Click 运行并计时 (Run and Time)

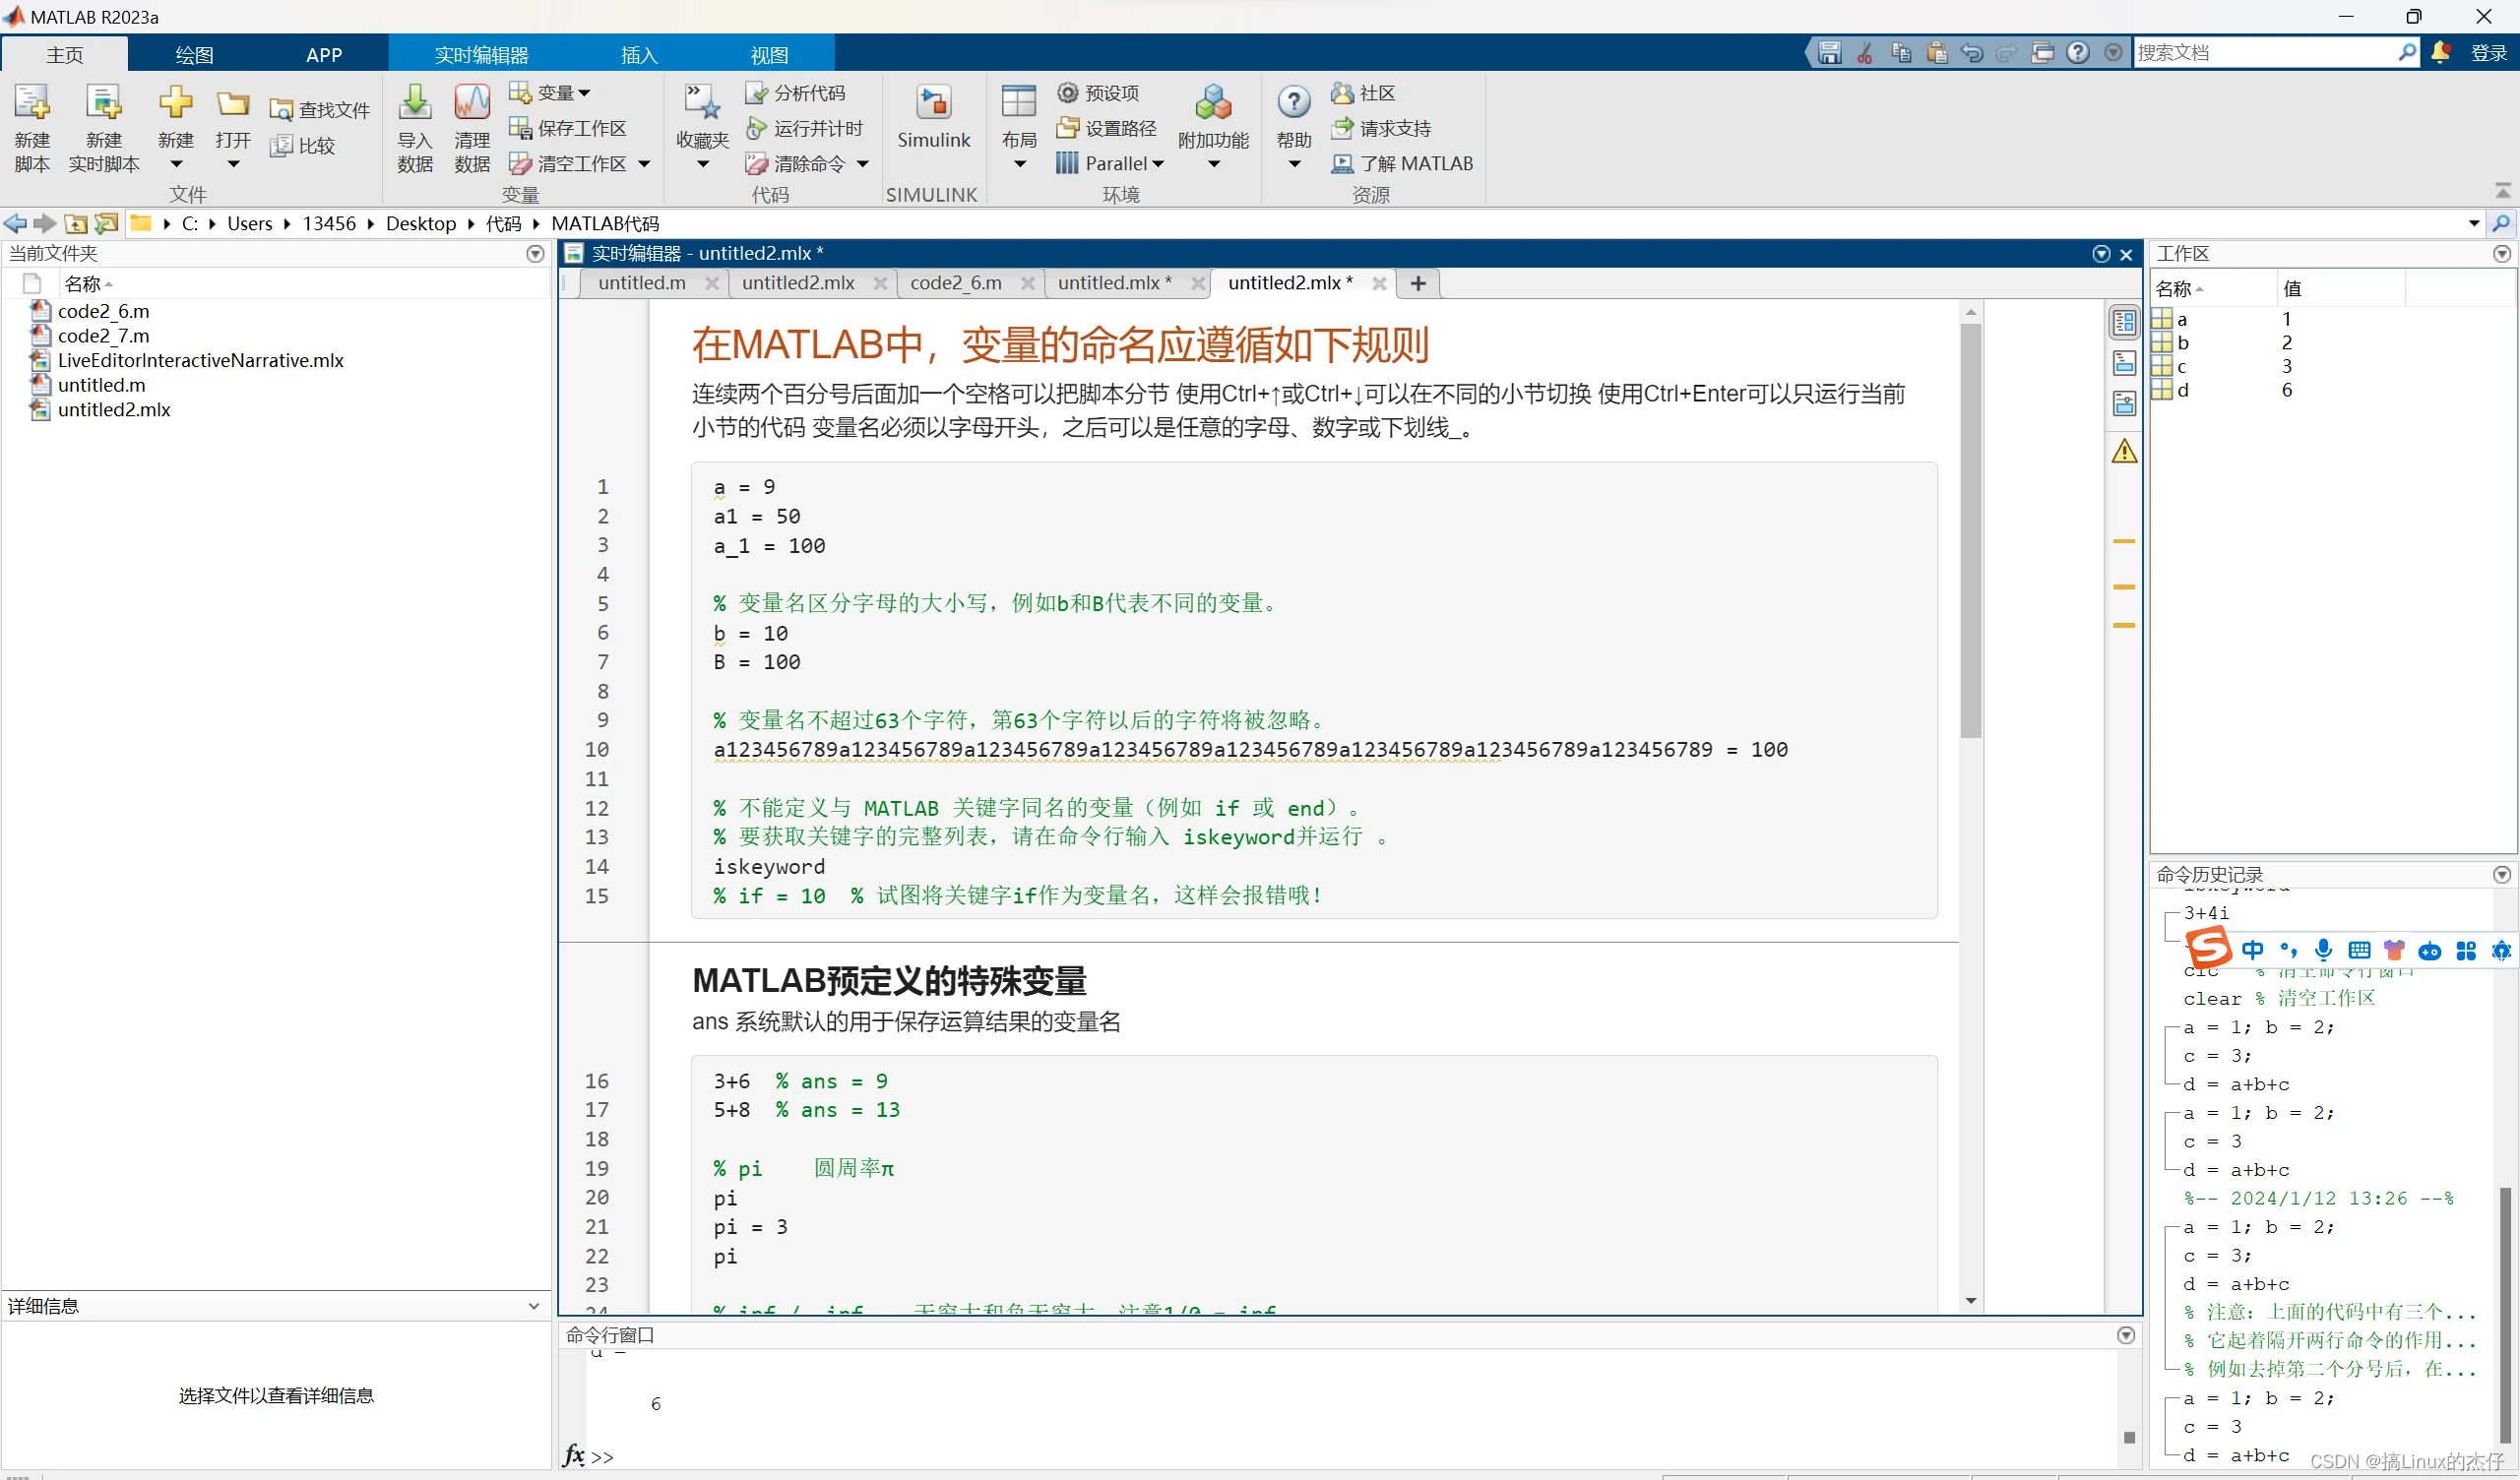click(805, 128)
